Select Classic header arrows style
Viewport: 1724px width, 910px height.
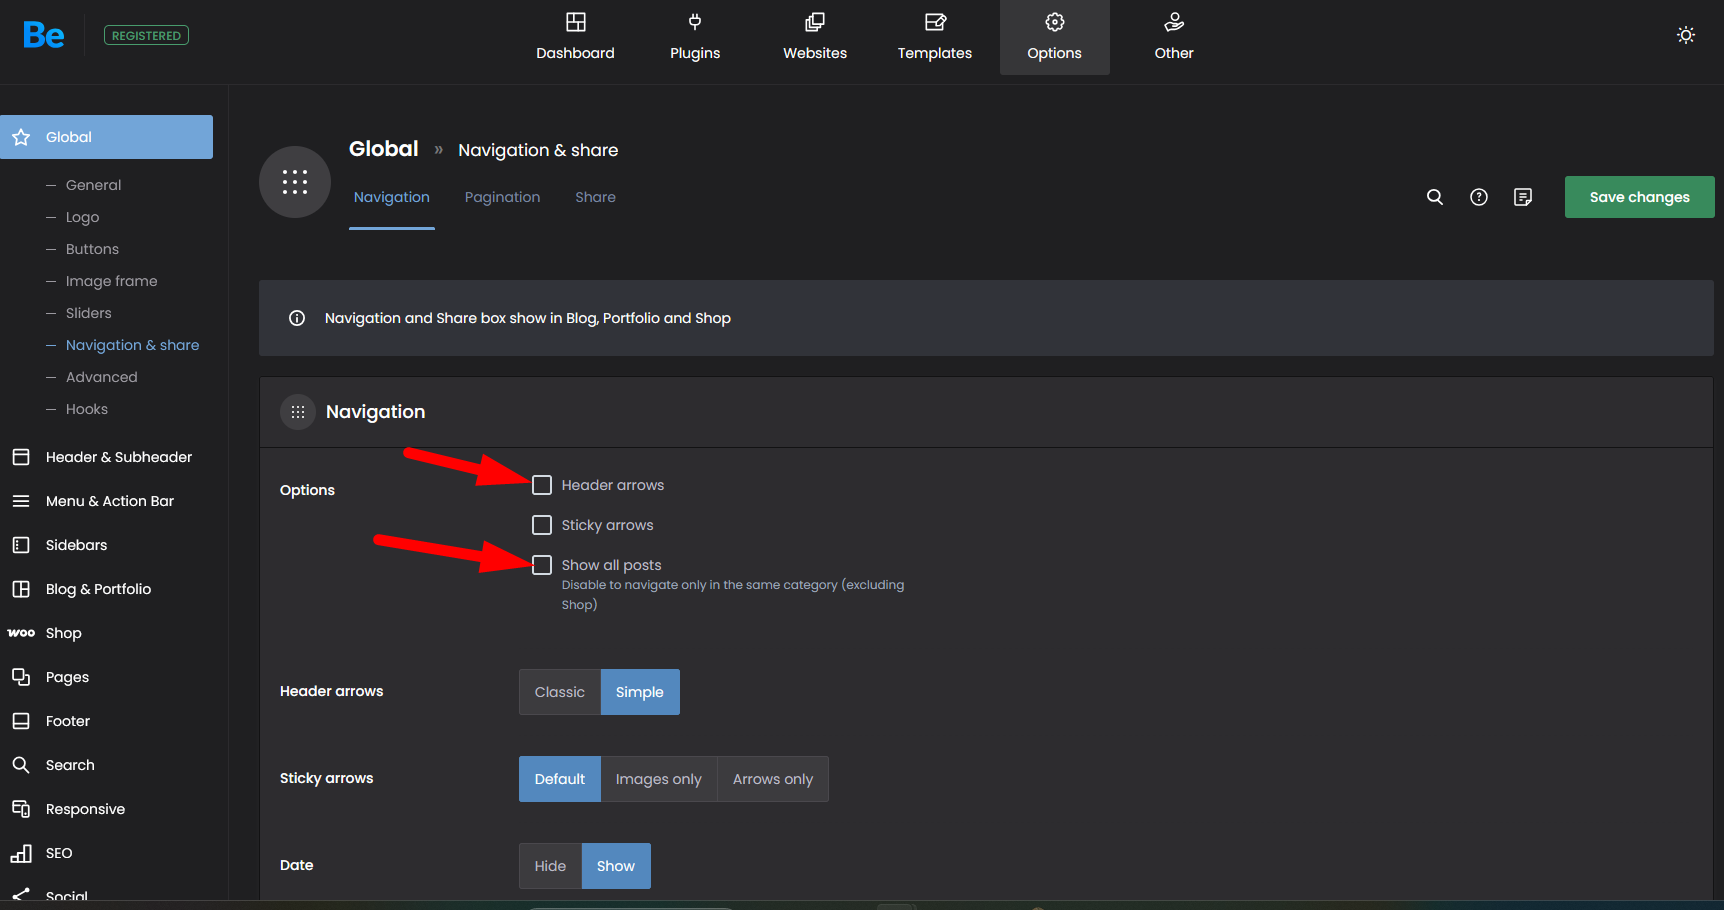point(559,692)
